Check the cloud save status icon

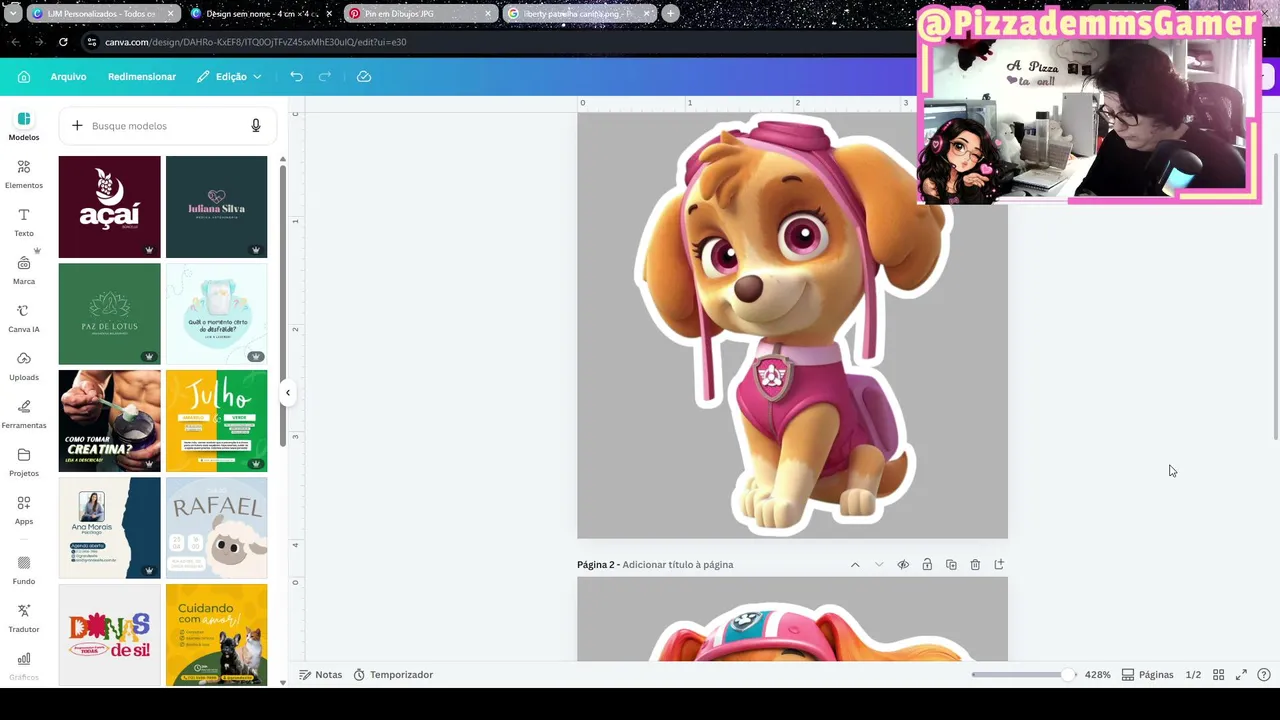364,77
